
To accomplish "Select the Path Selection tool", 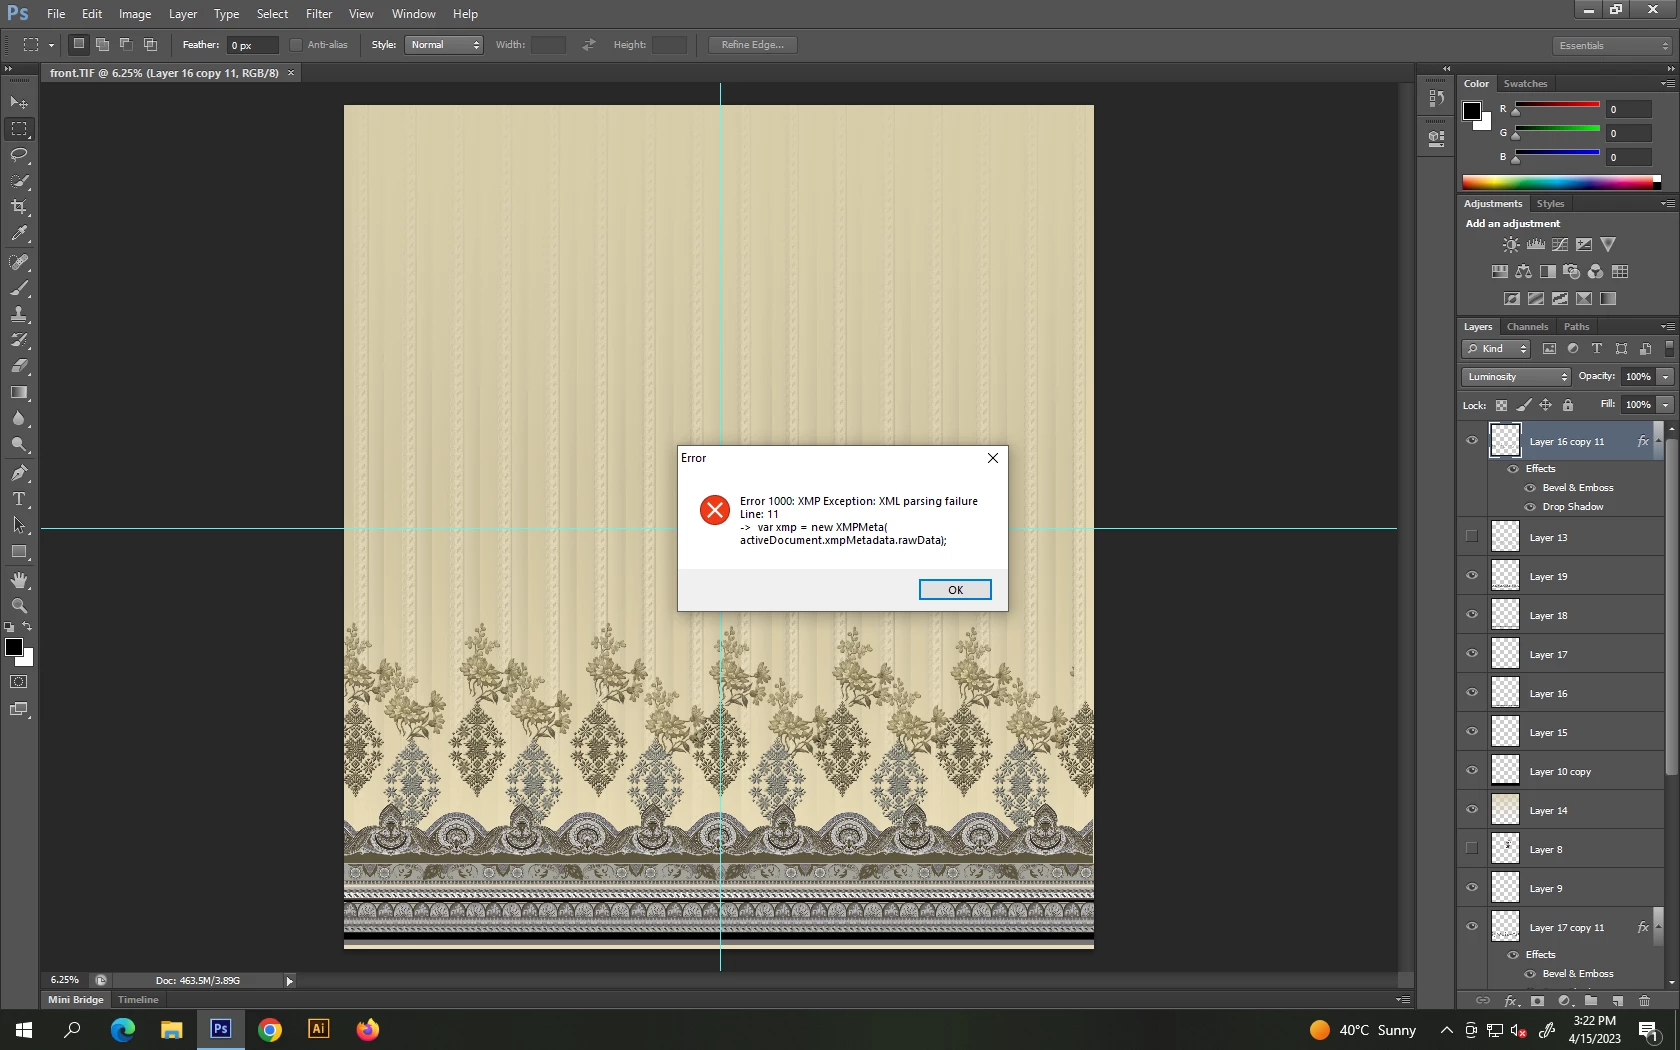I will (19, 525).
